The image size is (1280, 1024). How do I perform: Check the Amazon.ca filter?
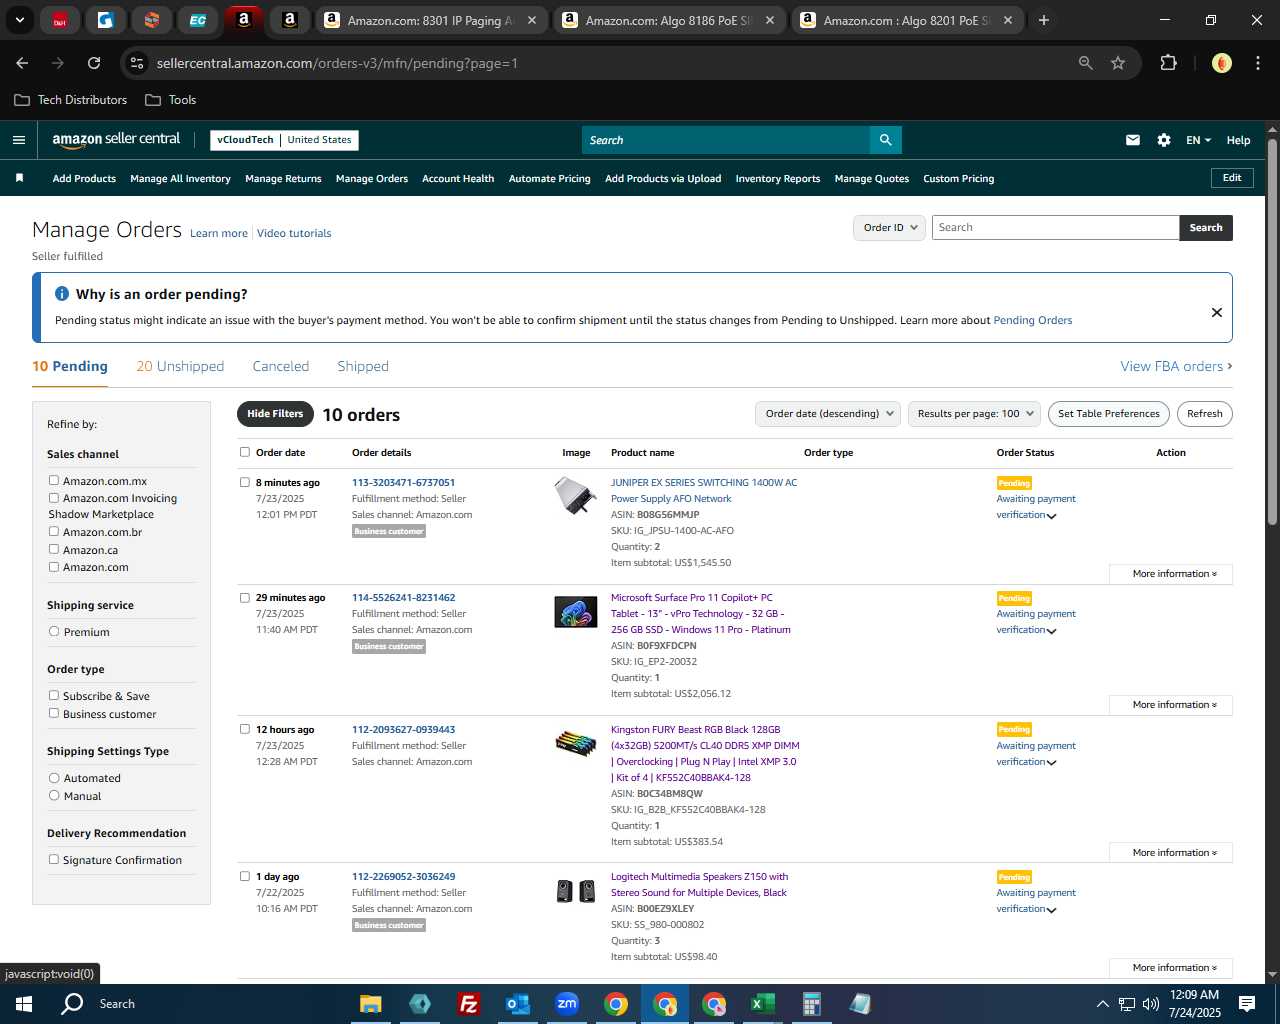[54, 550]
